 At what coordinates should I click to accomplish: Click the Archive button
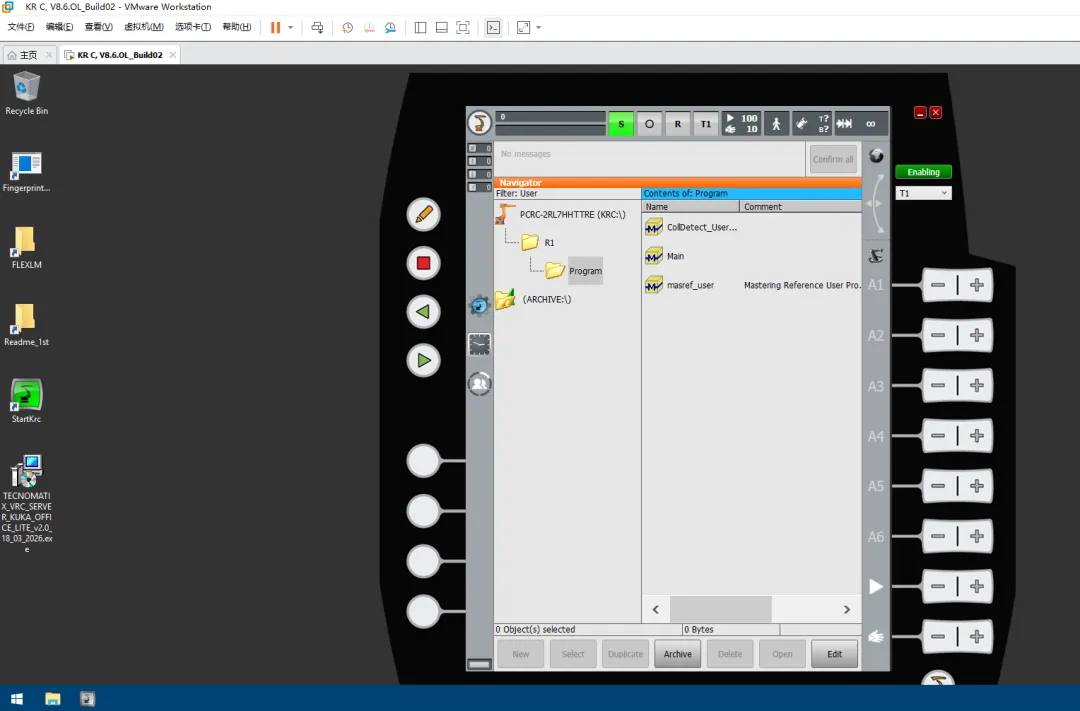(x=678, y=654)
